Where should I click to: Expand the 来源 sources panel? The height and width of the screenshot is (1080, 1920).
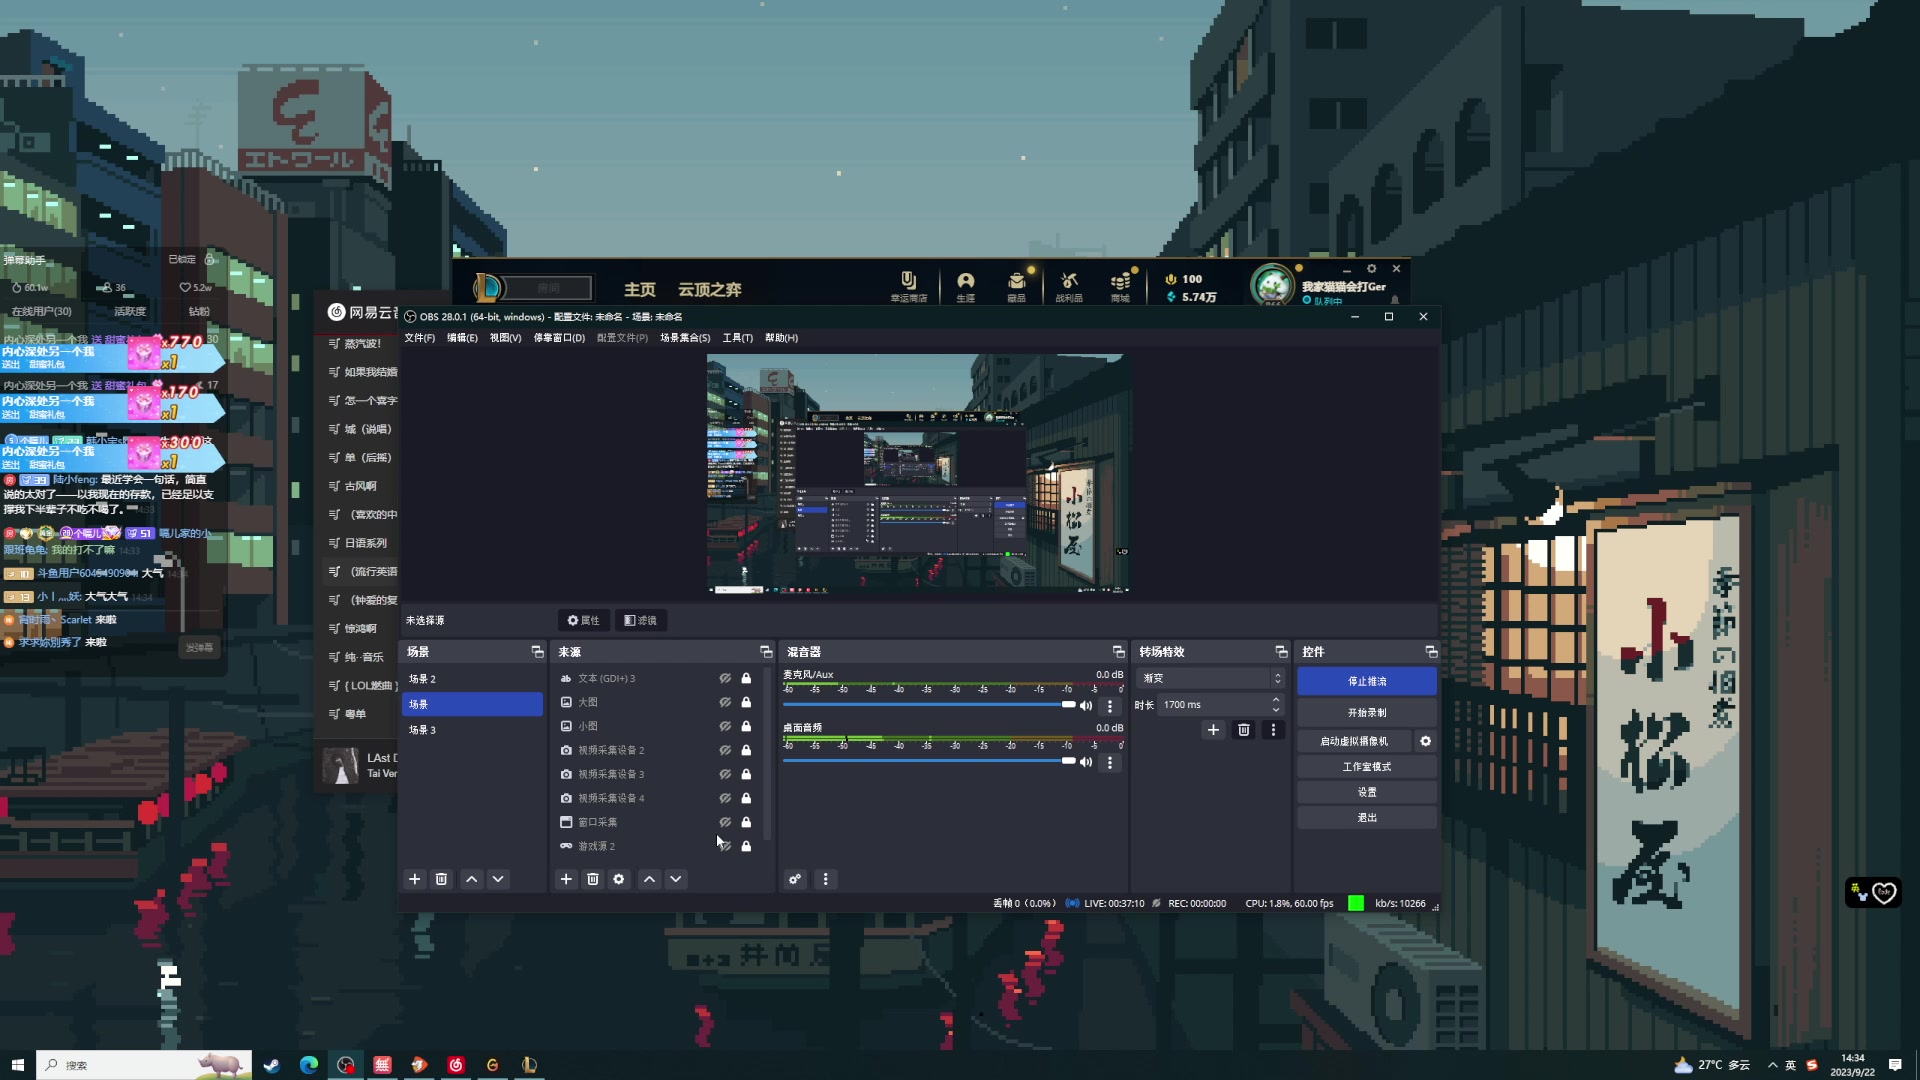(x=764, y=651)
